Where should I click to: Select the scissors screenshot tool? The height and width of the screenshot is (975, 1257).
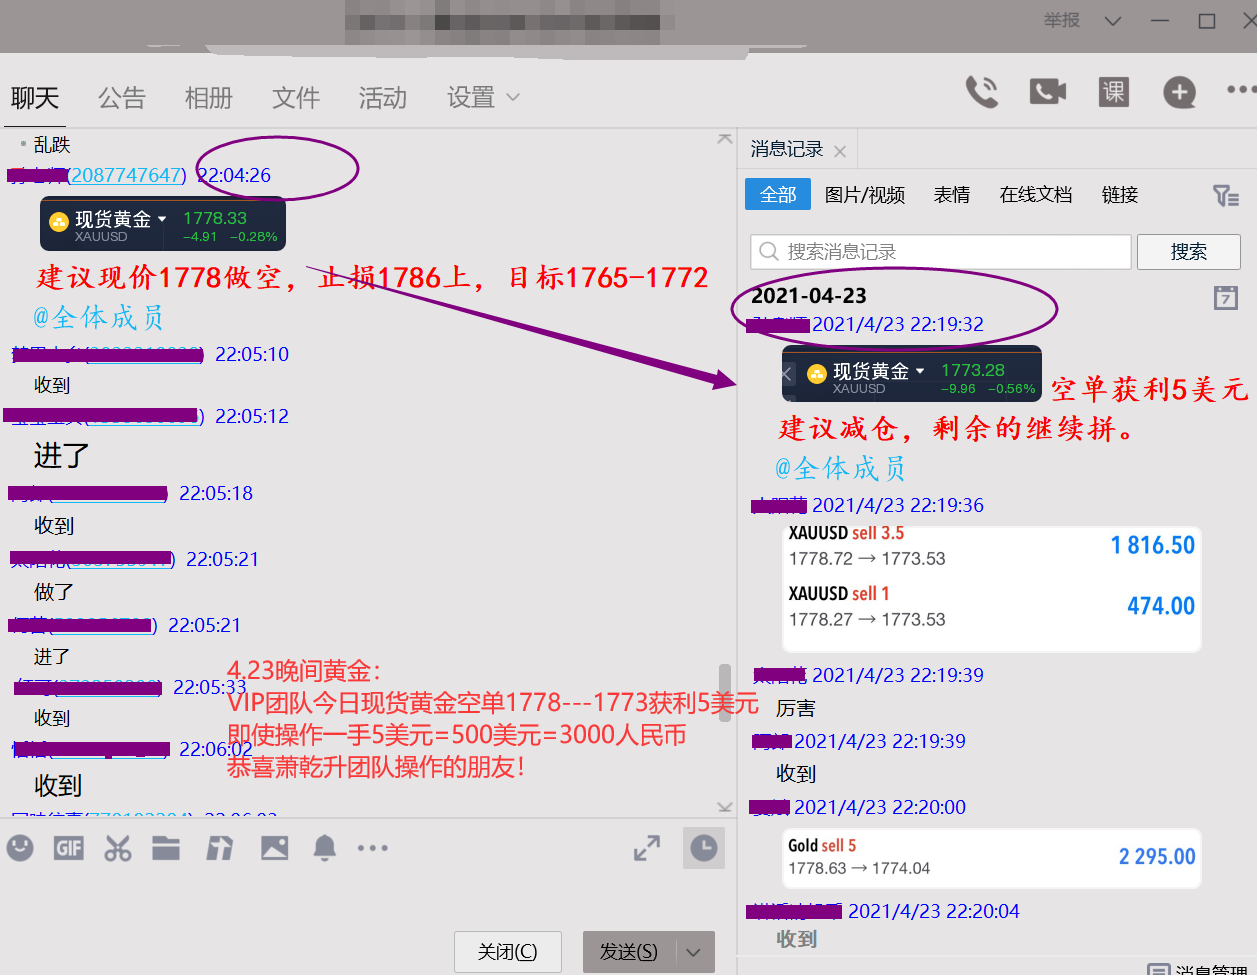tap(118, 849)
